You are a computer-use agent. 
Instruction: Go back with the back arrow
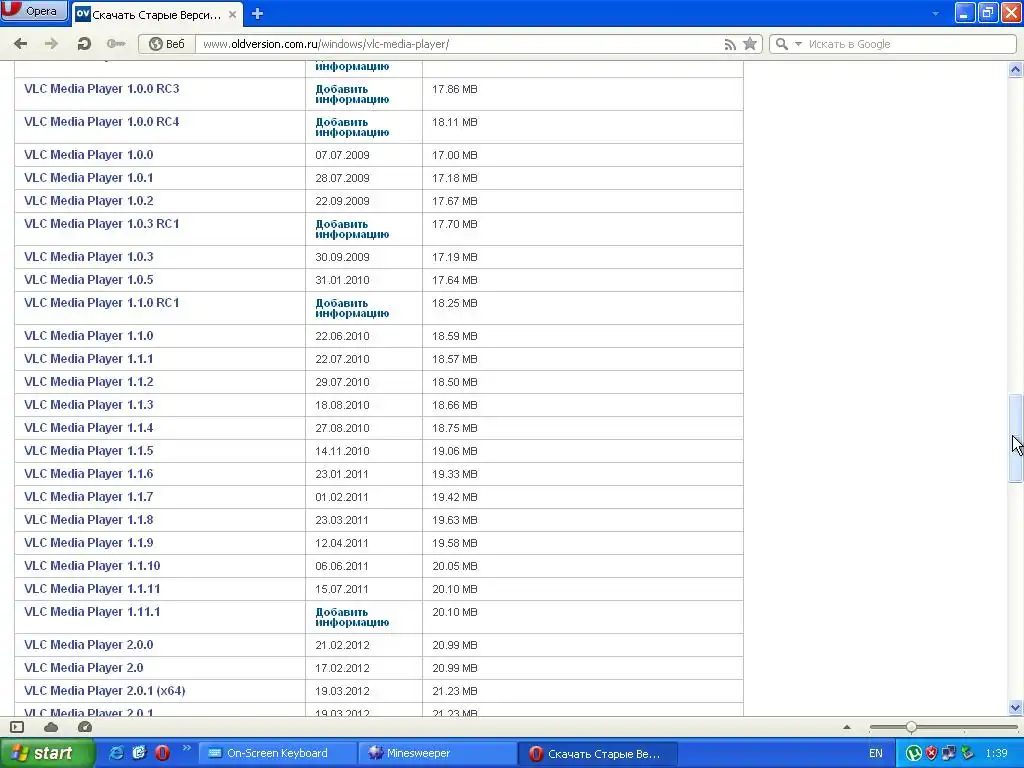[x=20, y=44]
